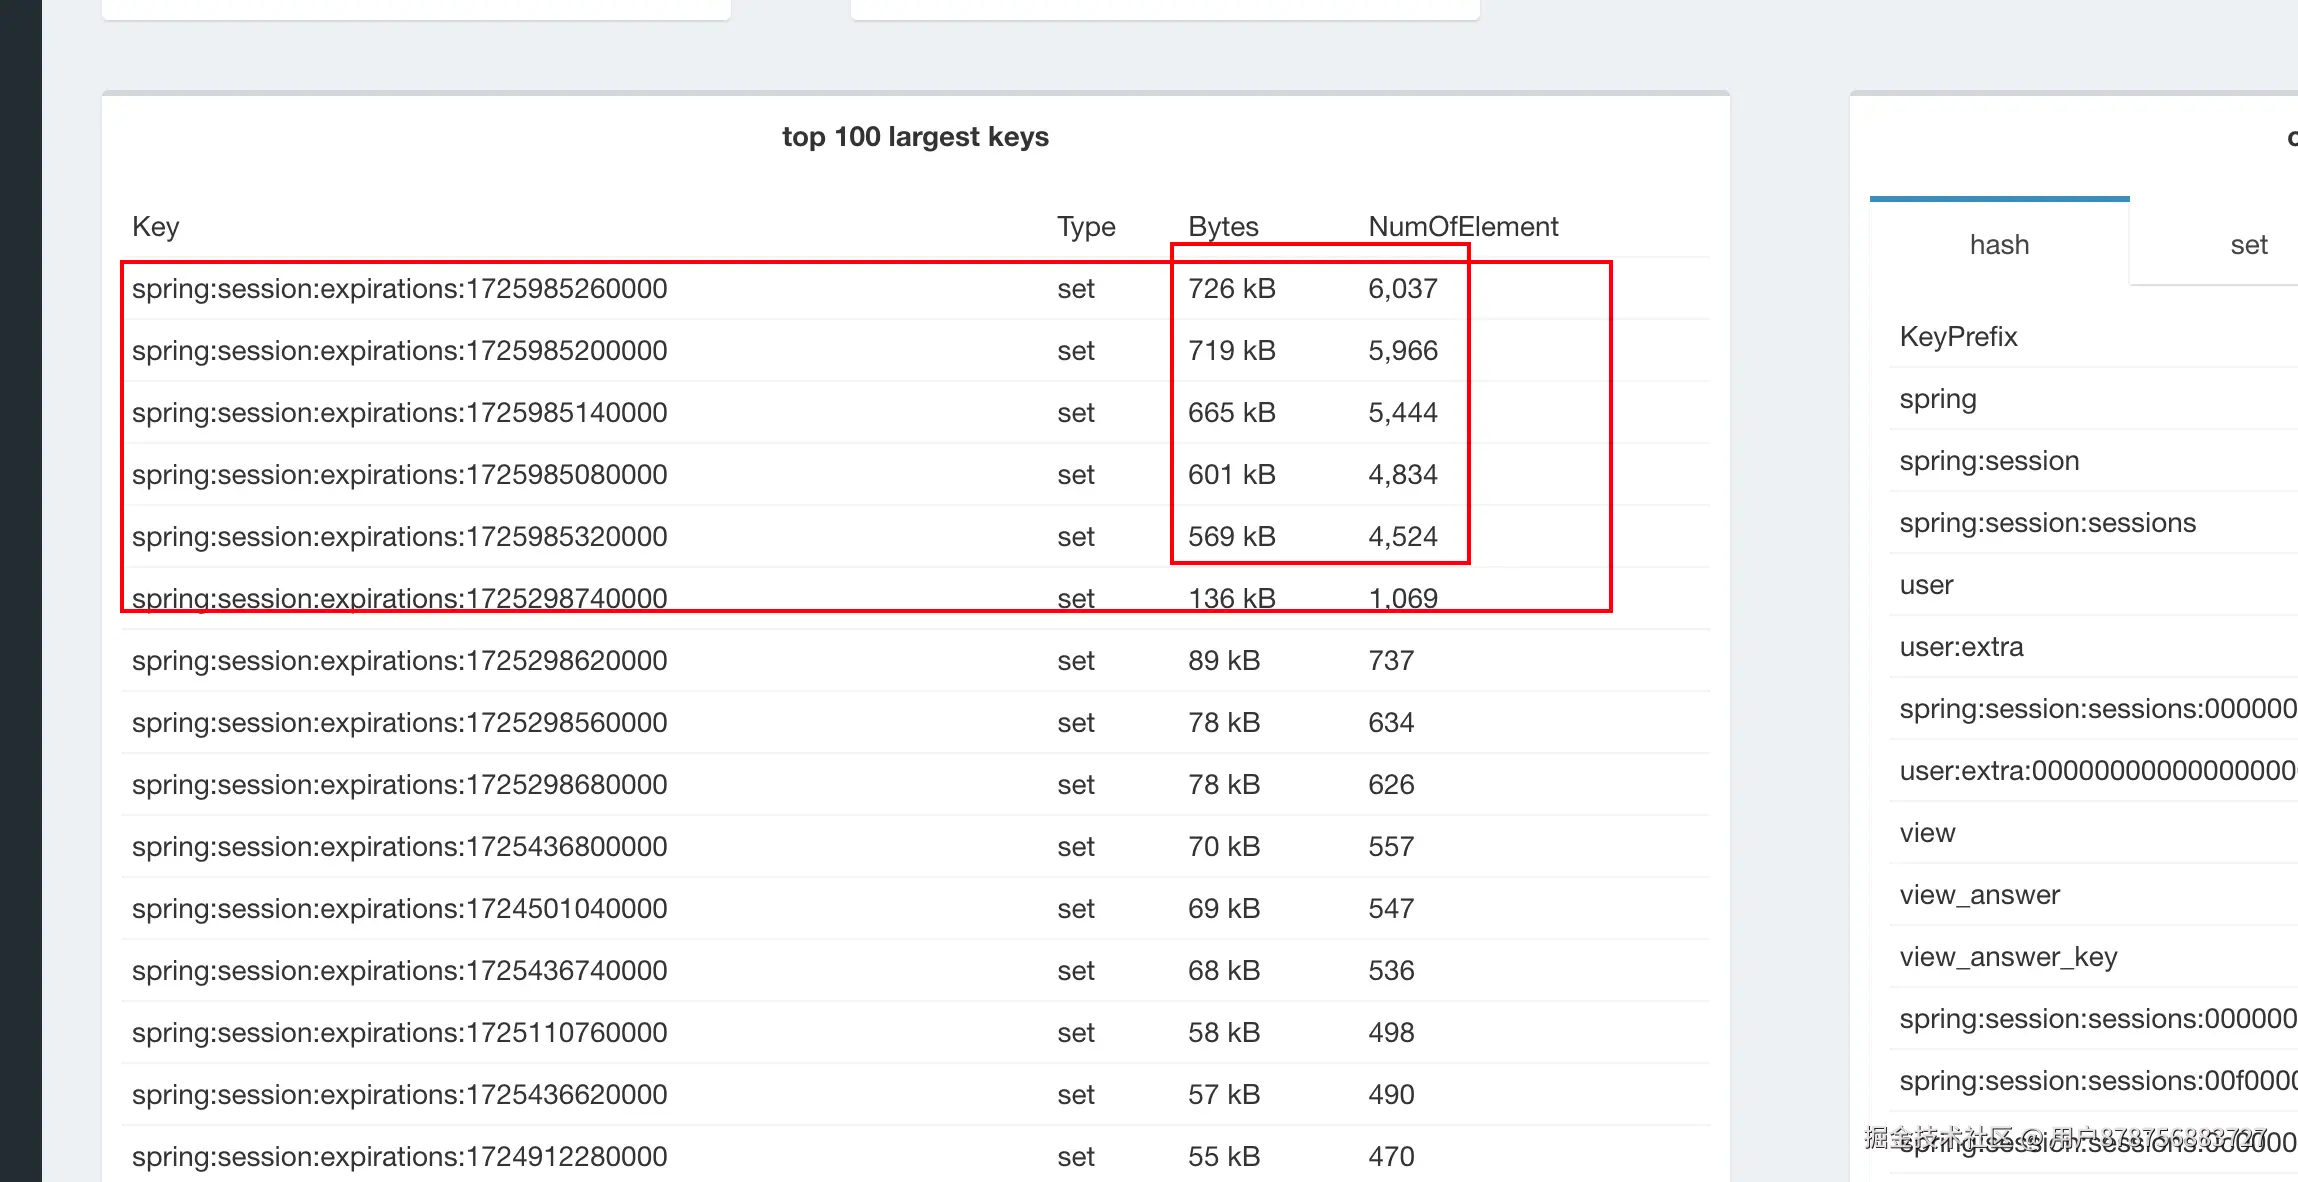Viewport: 2298px width, 1182px height.
Task: Select key spring:session:expirations:1725985080000
Action: tap(399, 475)
